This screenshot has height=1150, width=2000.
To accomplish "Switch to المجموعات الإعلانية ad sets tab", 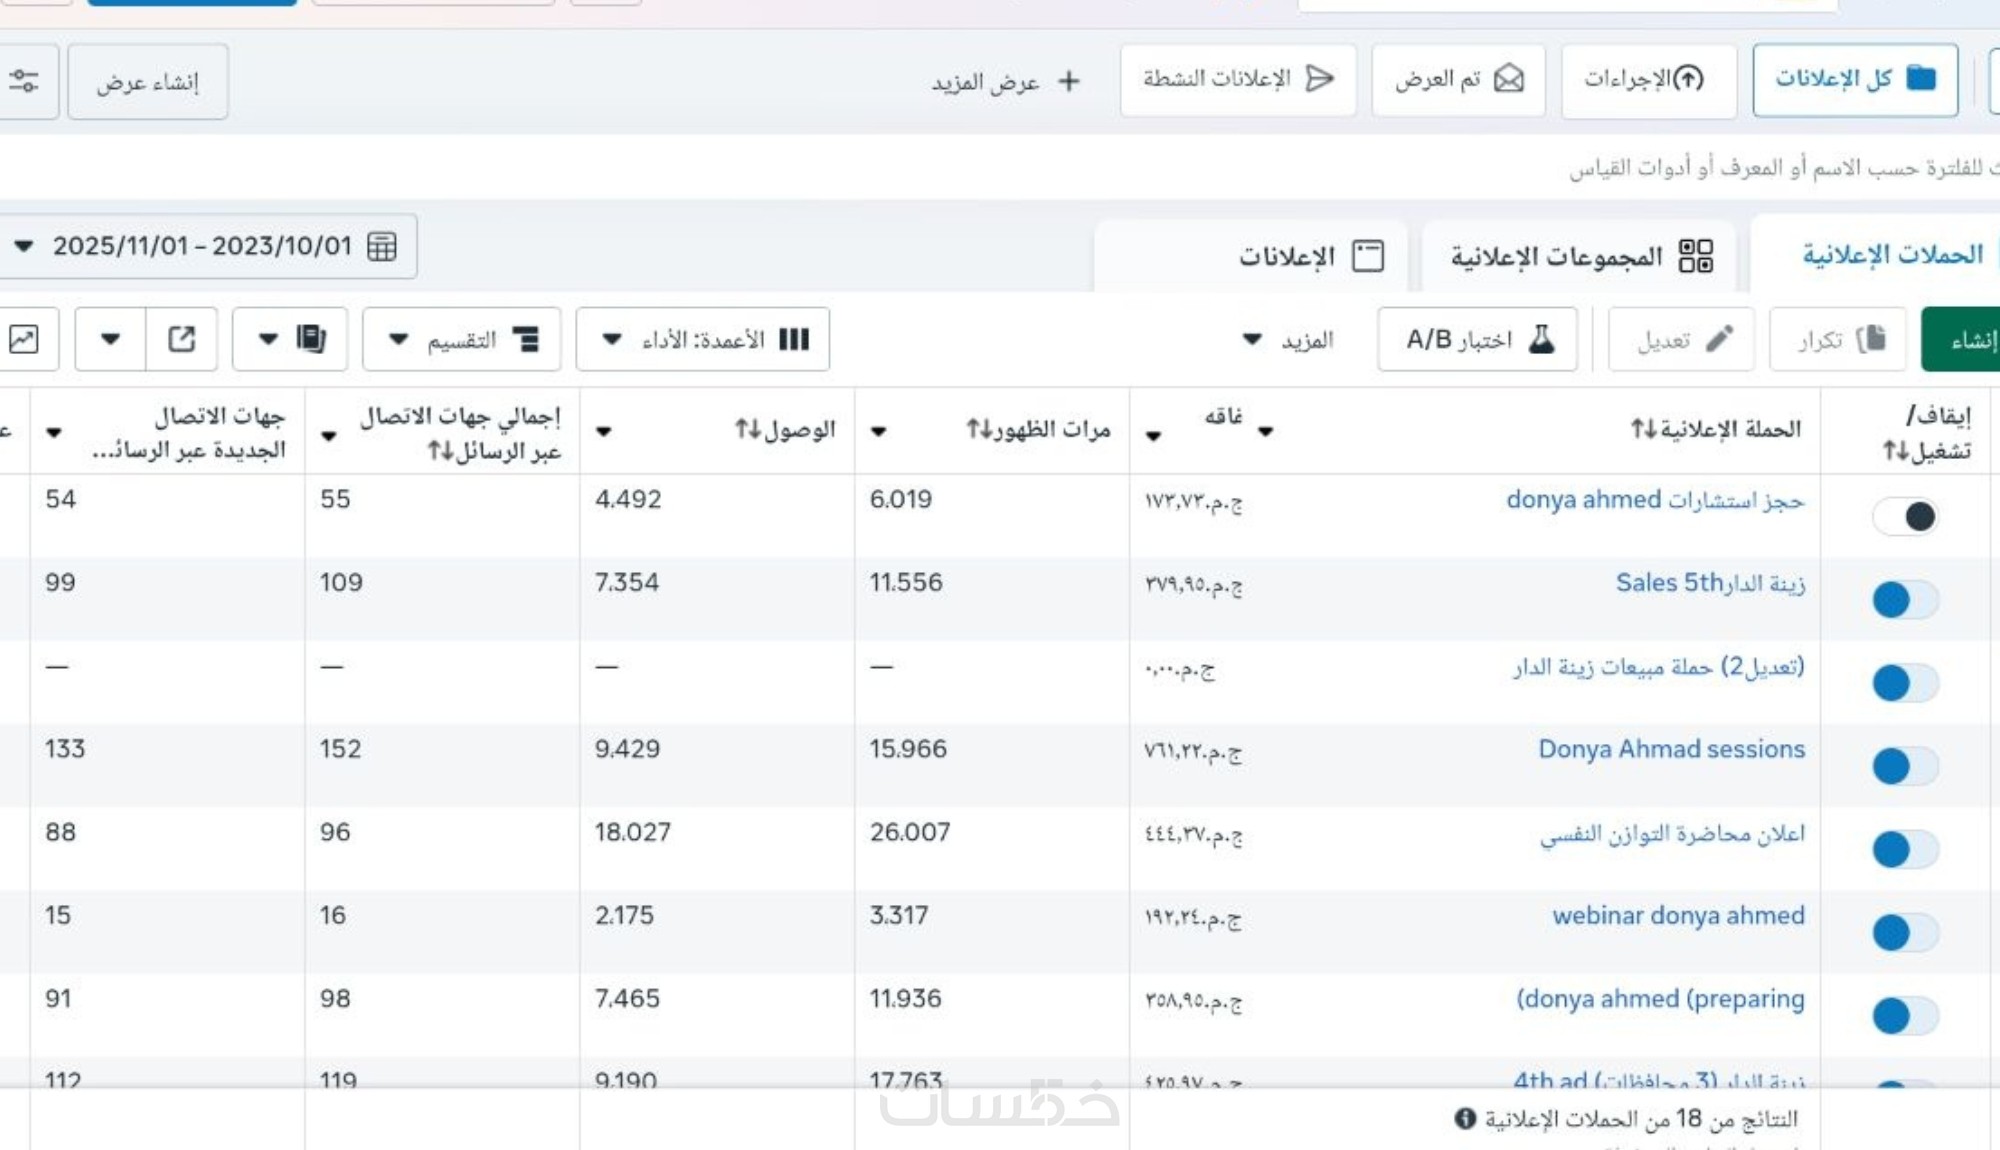I will [x=1580, y=256].
